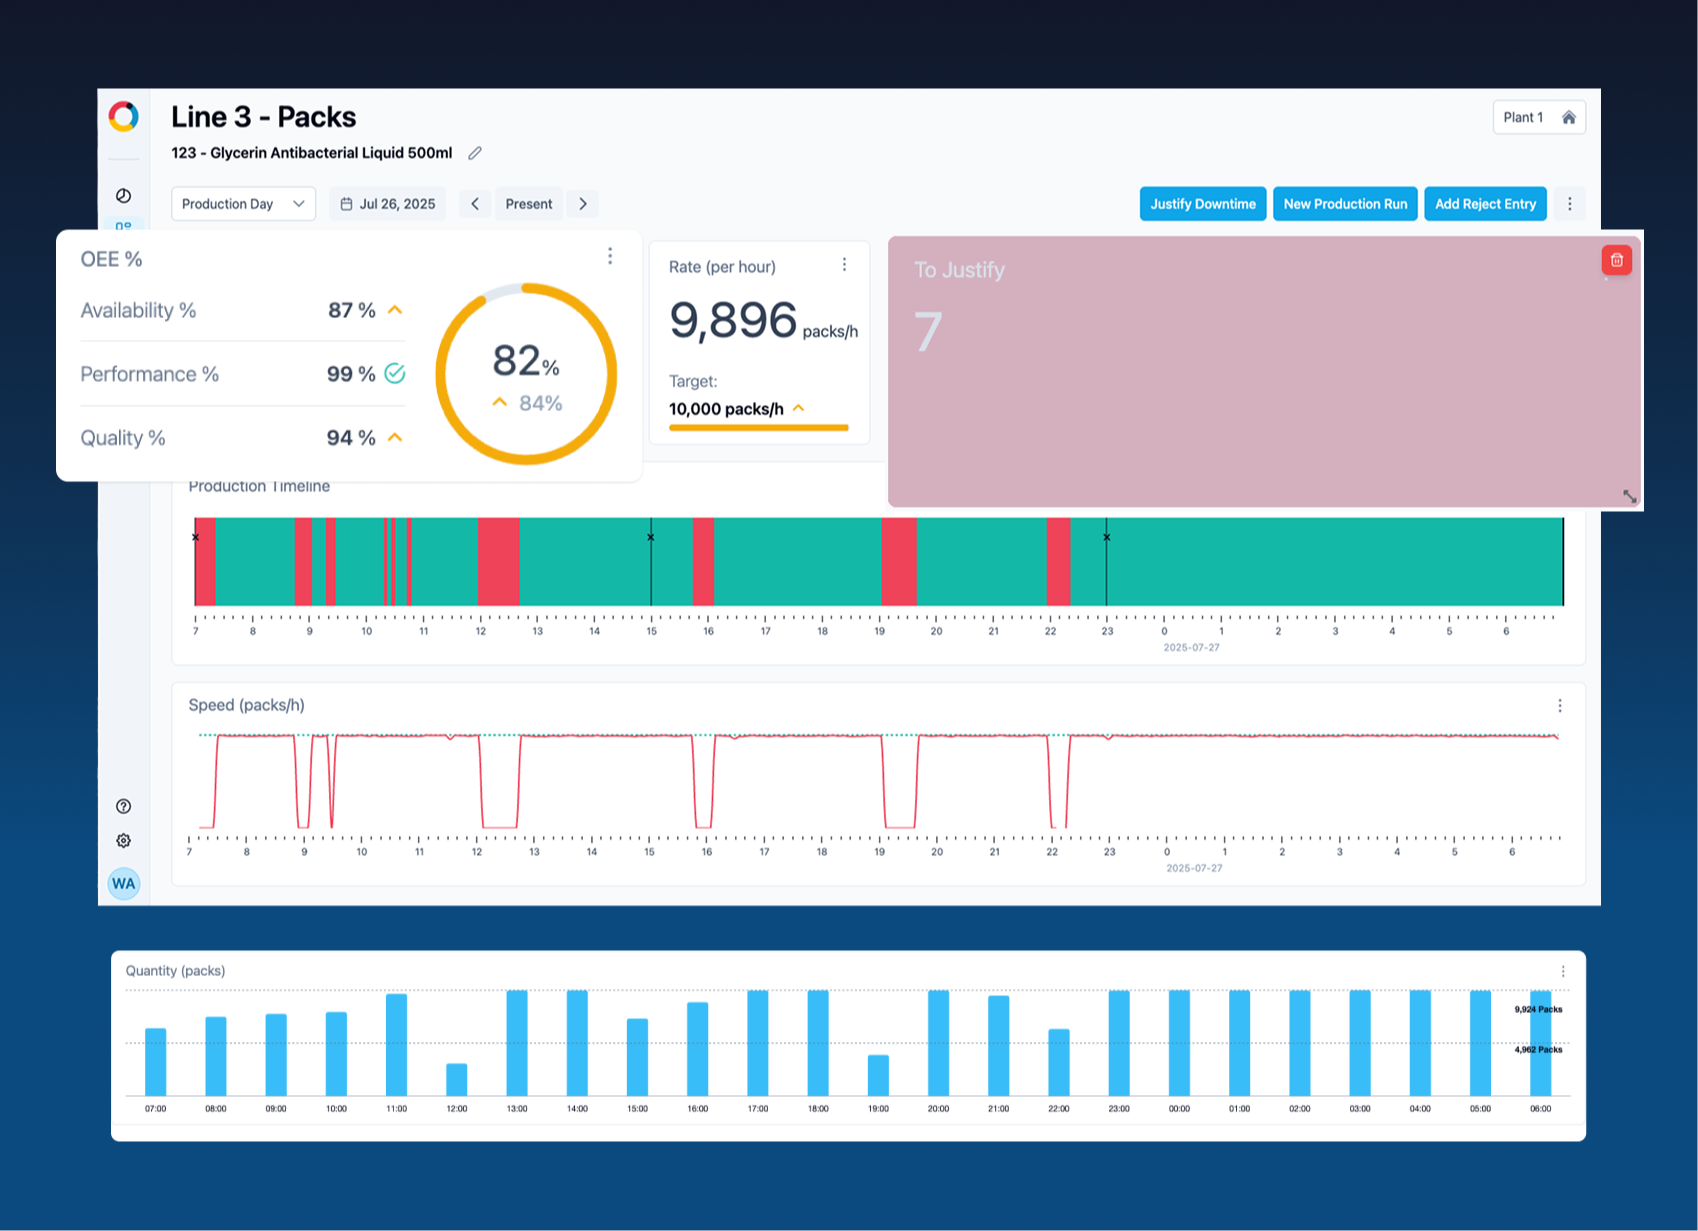Select the 22:00 quantity bar
The width and height of the screenshot is (1698, 1231).
(x=1059, y=1063)
